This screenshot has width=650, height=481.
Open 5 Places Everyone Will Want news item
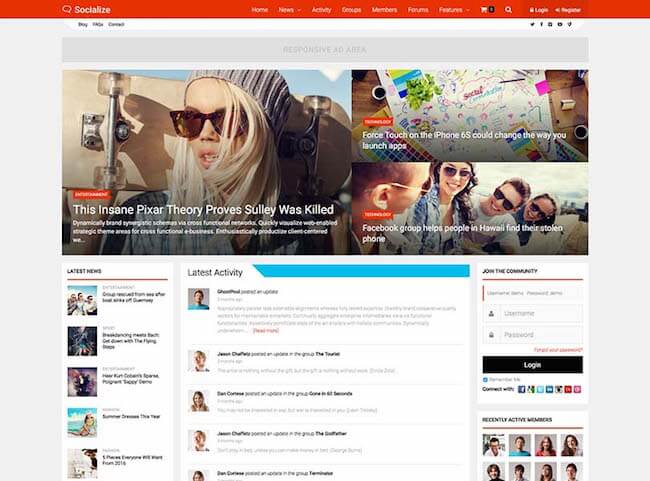click(132, 460)
